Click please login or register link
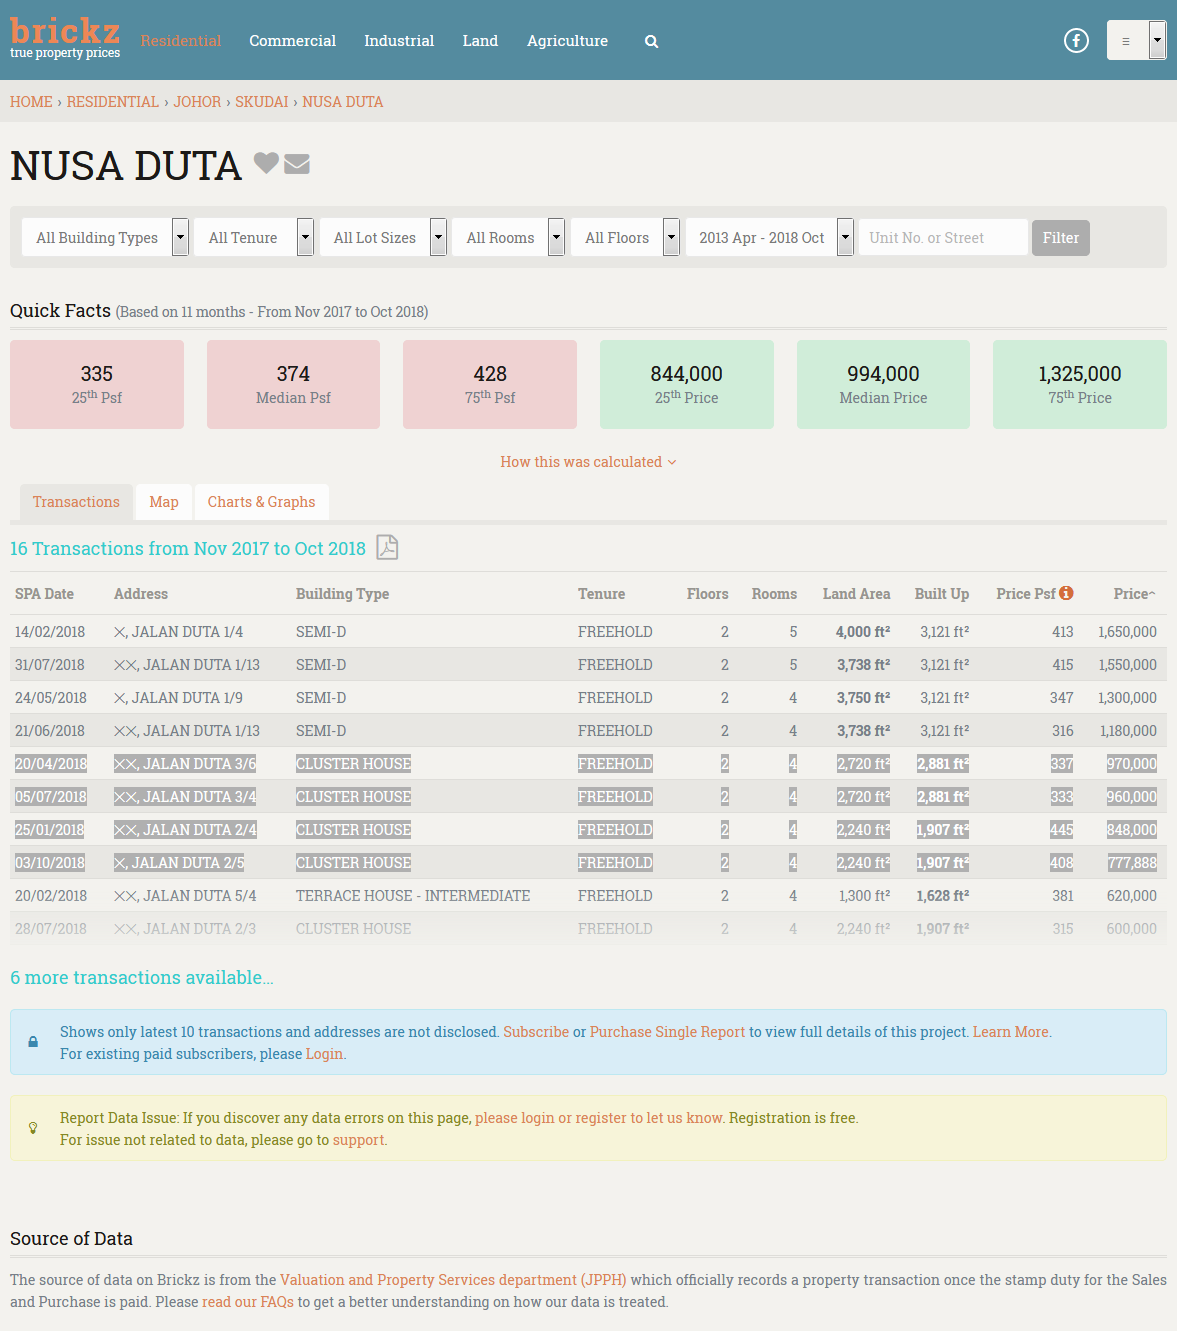 598,1118
